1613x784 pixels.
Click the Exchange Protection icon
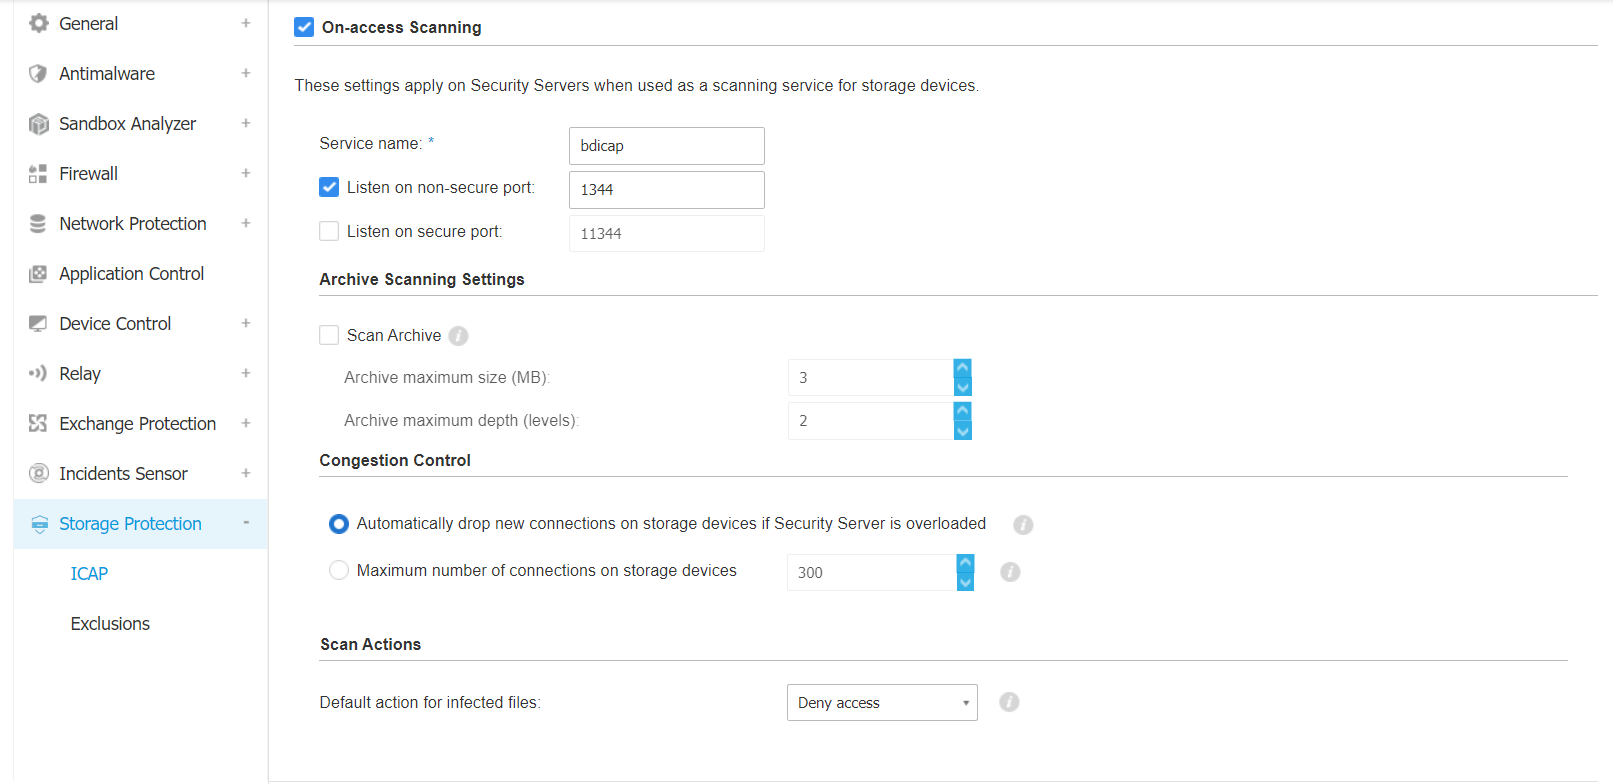pyautogui.click(x=38, y=424)
